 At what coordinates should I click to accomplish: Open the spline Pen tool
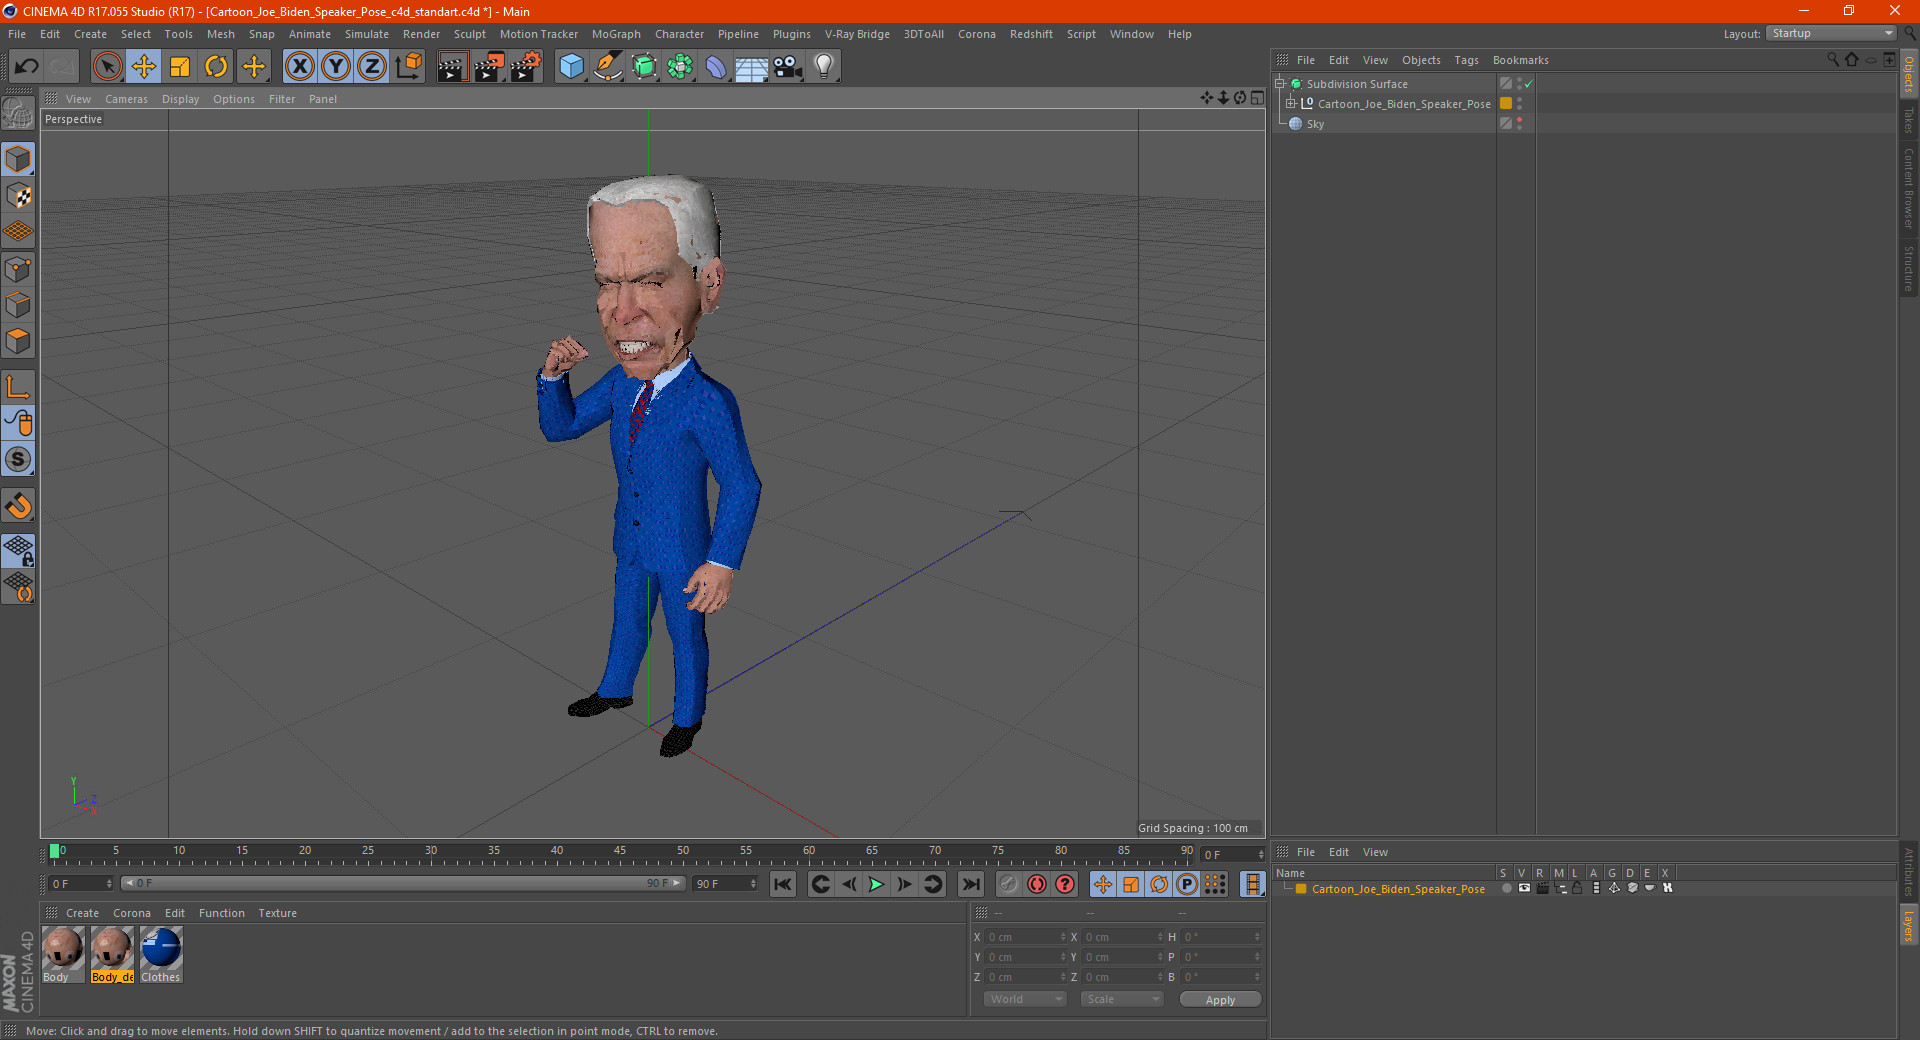[608, 67]
